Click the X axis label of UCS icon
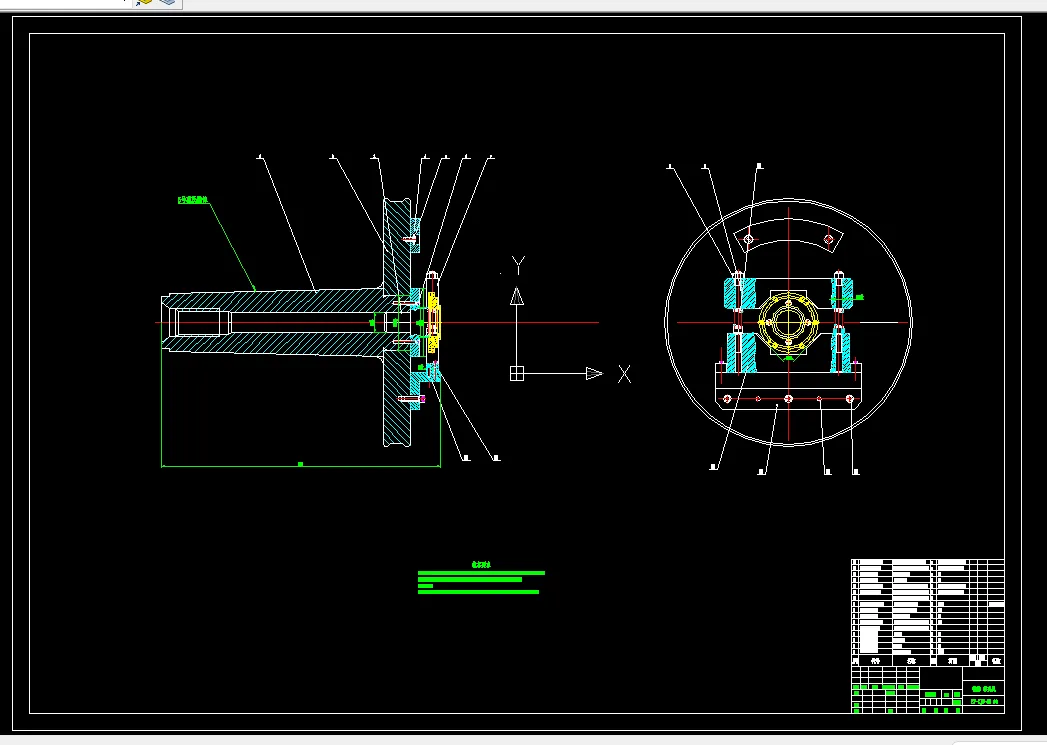The image size is (1047, 745). [624, 374]
